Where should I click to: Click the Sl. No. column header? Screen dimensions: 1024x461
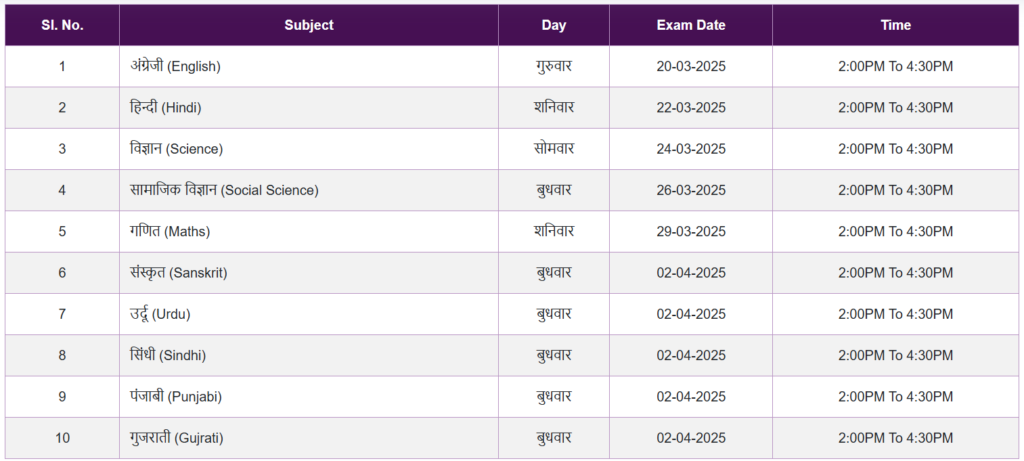(62, 25)
